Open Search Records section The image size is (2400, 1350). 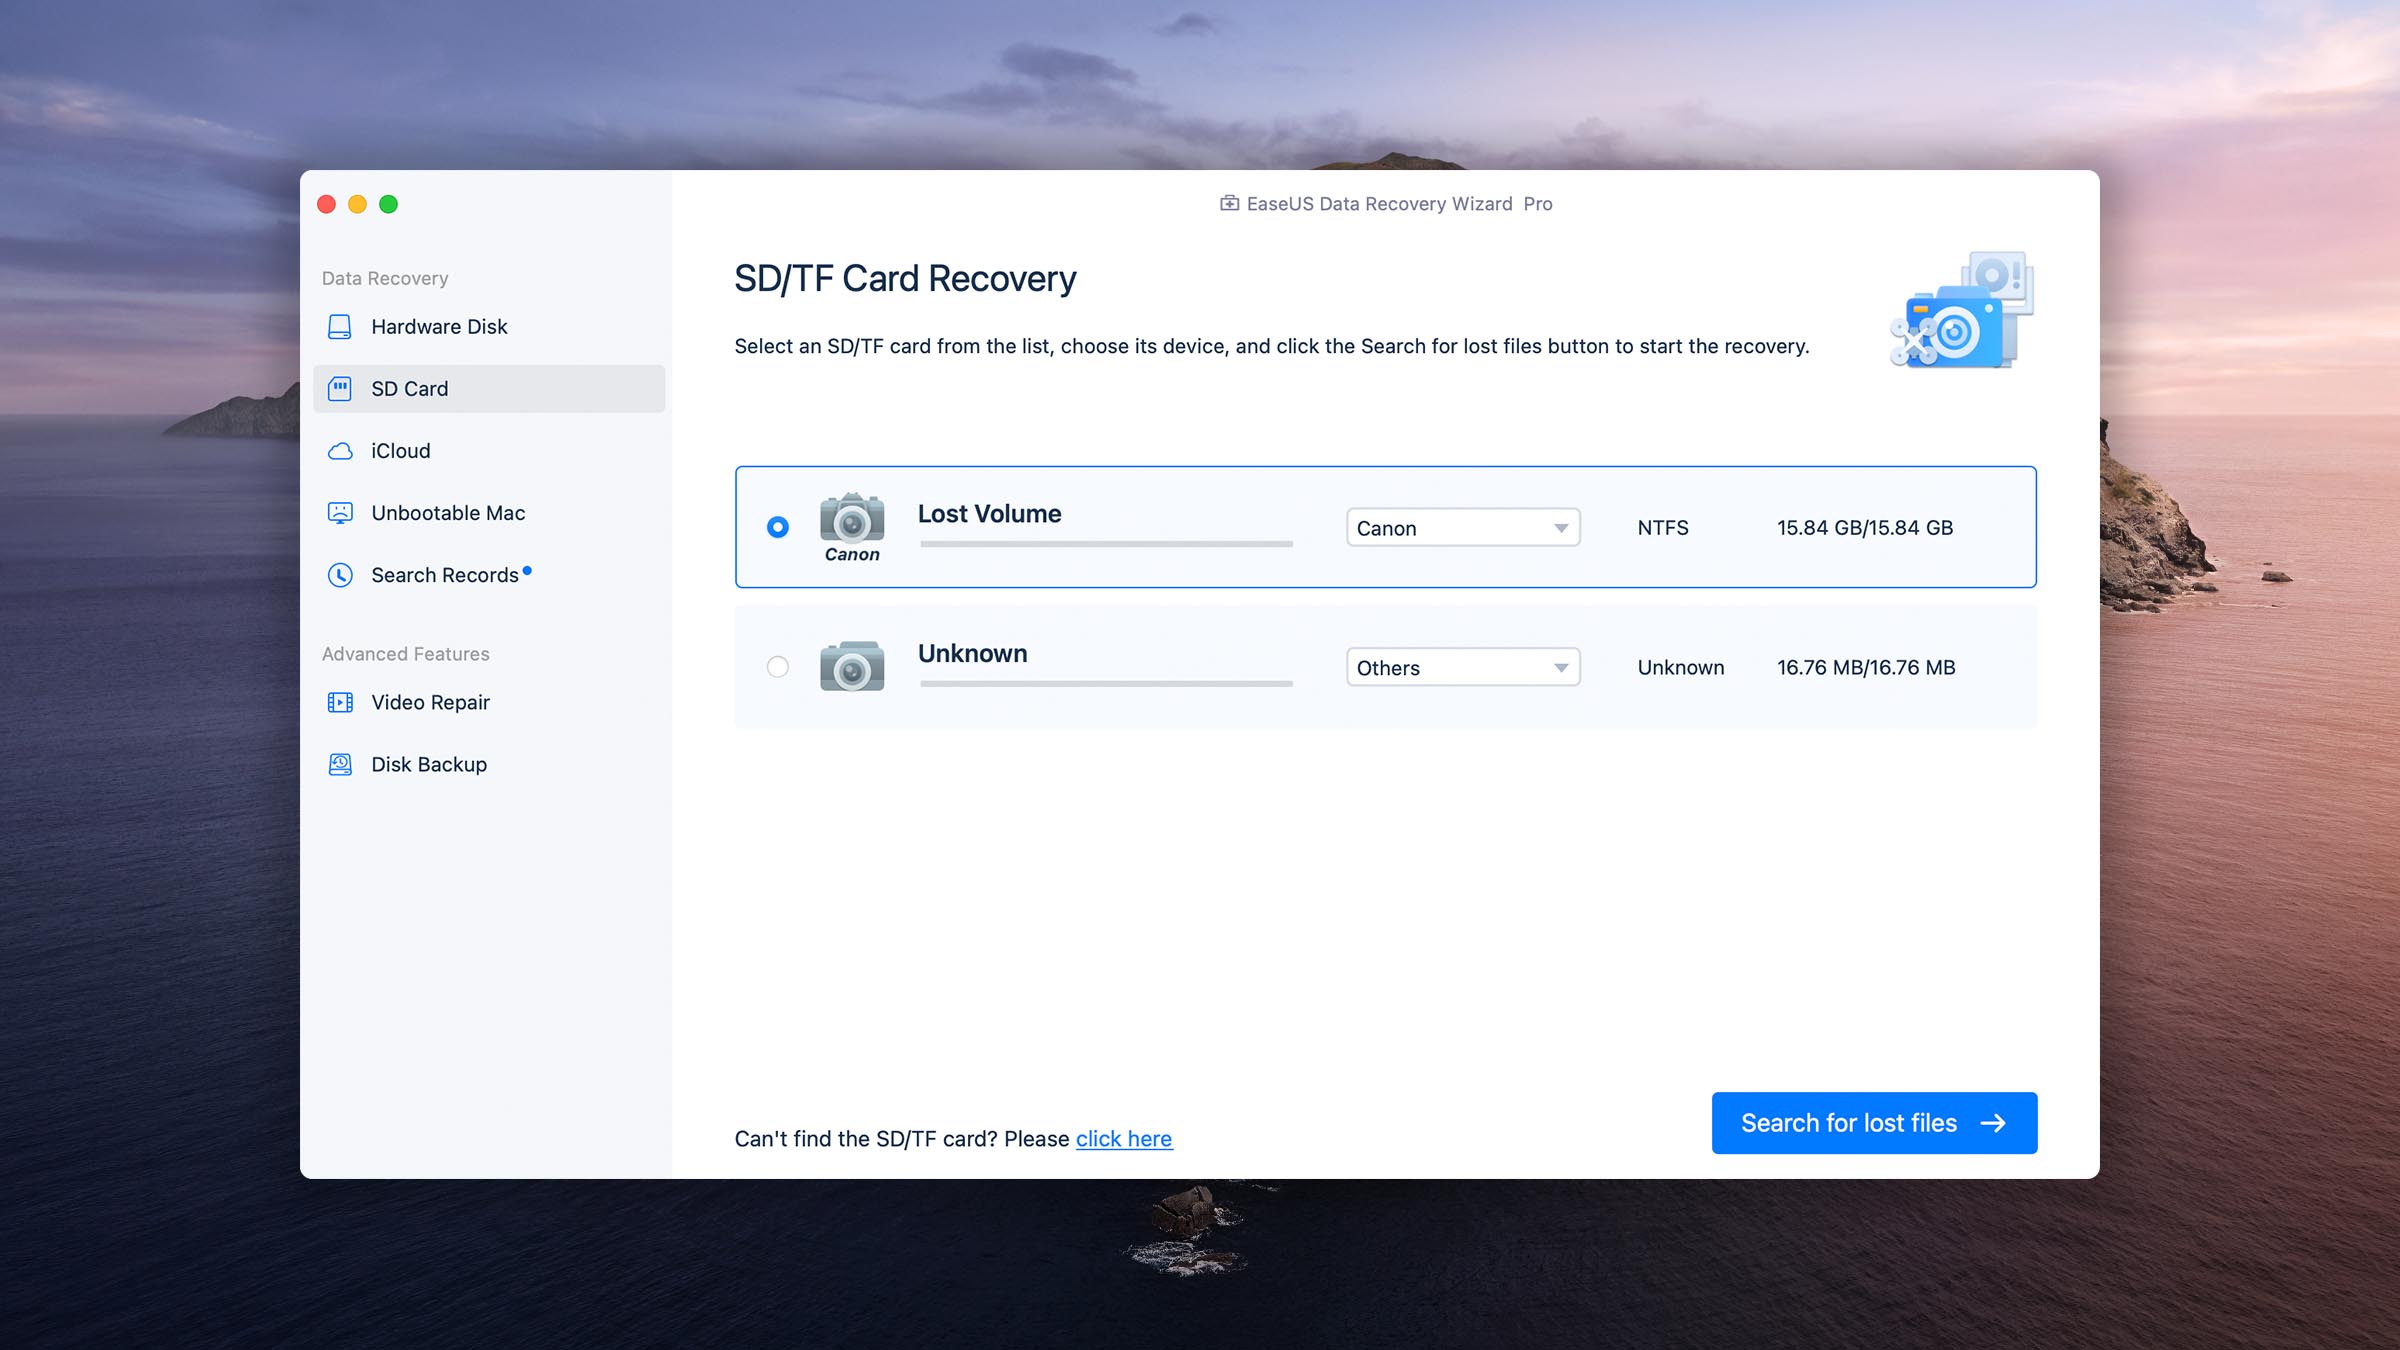(x=489, y=575)
